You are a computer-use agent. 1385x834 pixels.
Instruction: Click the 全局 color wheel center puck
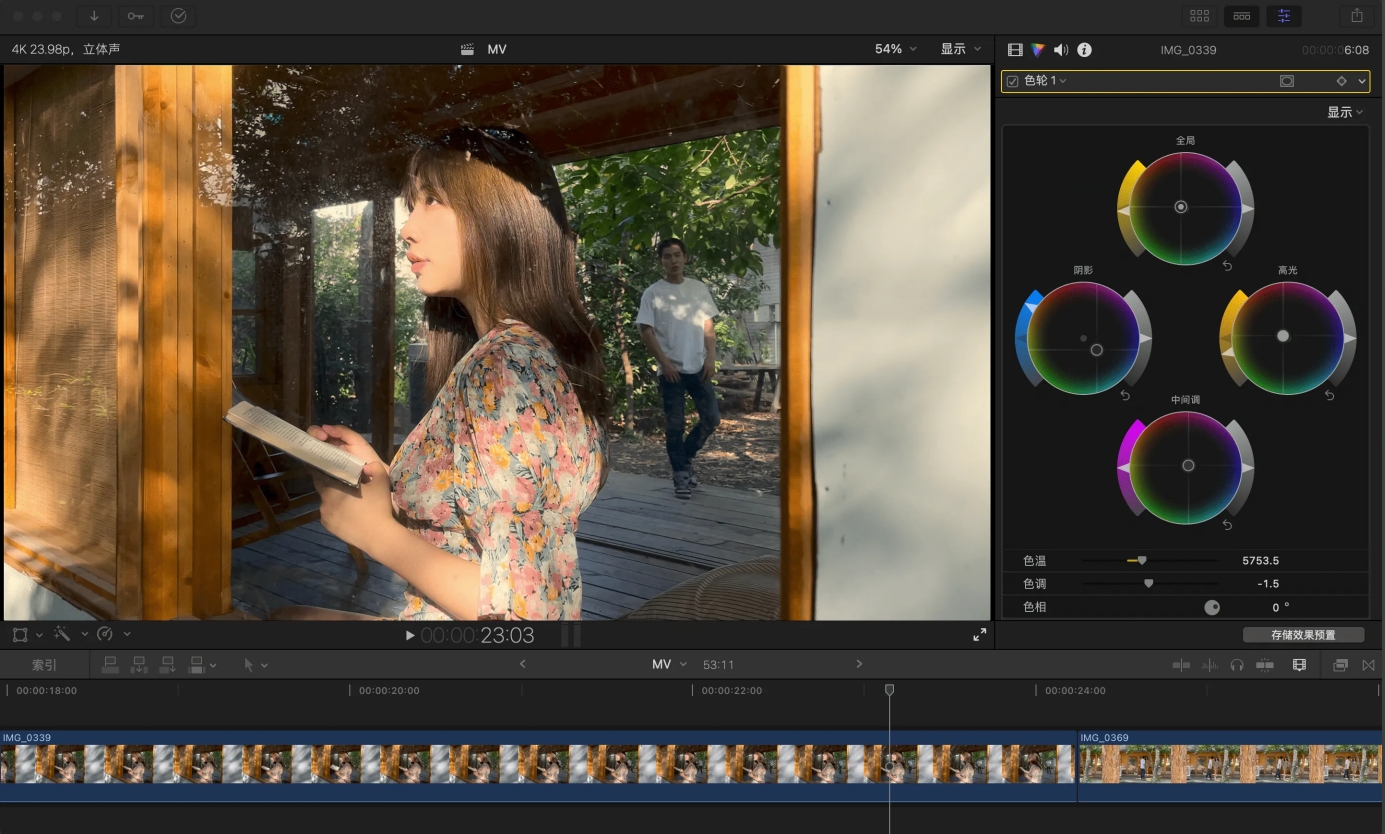[1181, 207]
